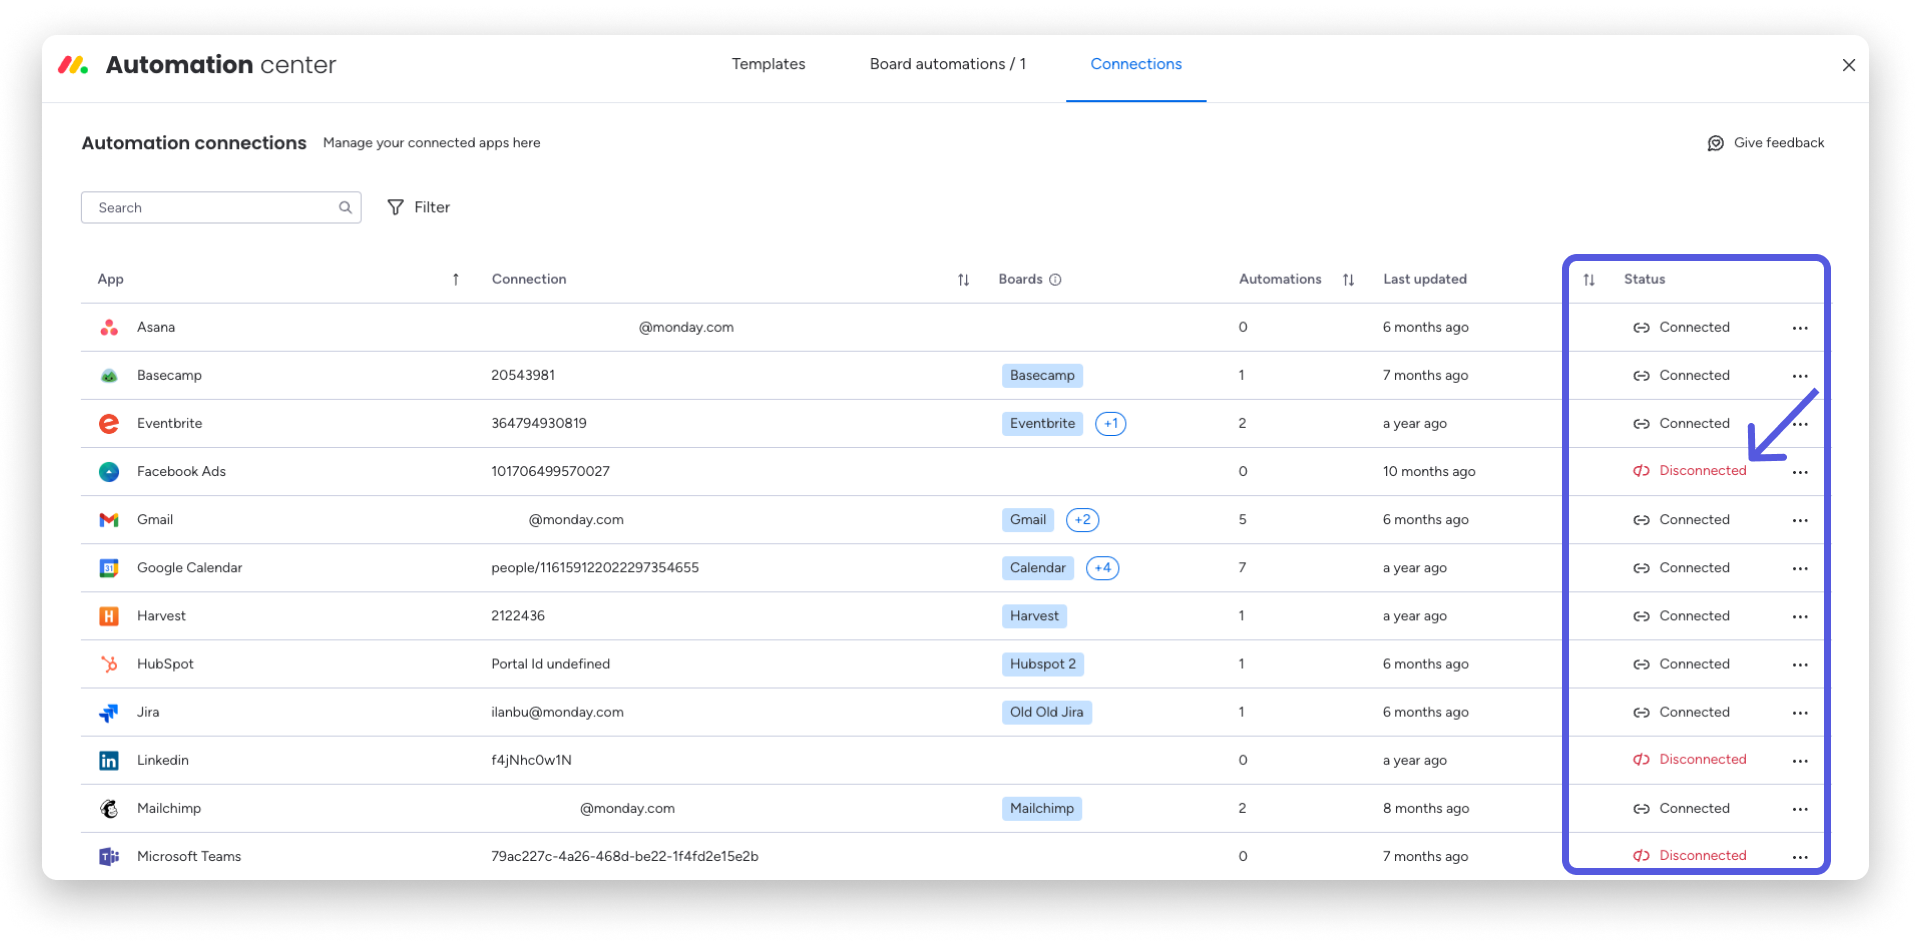Image resolution: width=1919 pixels, height=945 pixels.
Task: Select the Facebook Ads app icon
Action: tap(109, 471)
